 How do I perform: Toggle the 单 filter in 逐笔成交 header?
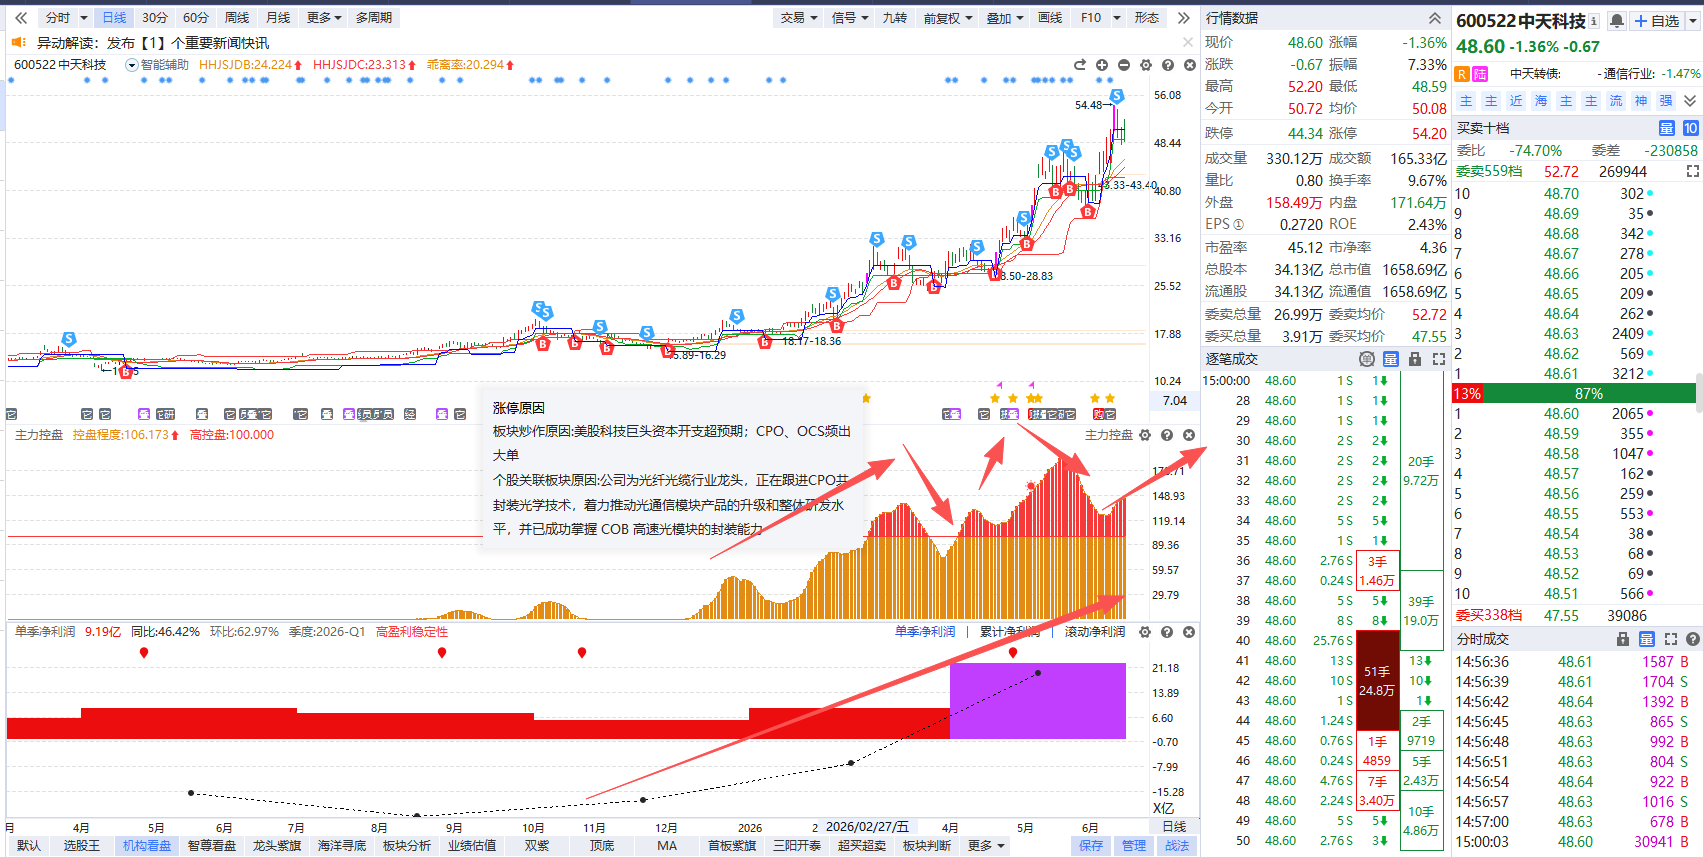[1367, 359]
